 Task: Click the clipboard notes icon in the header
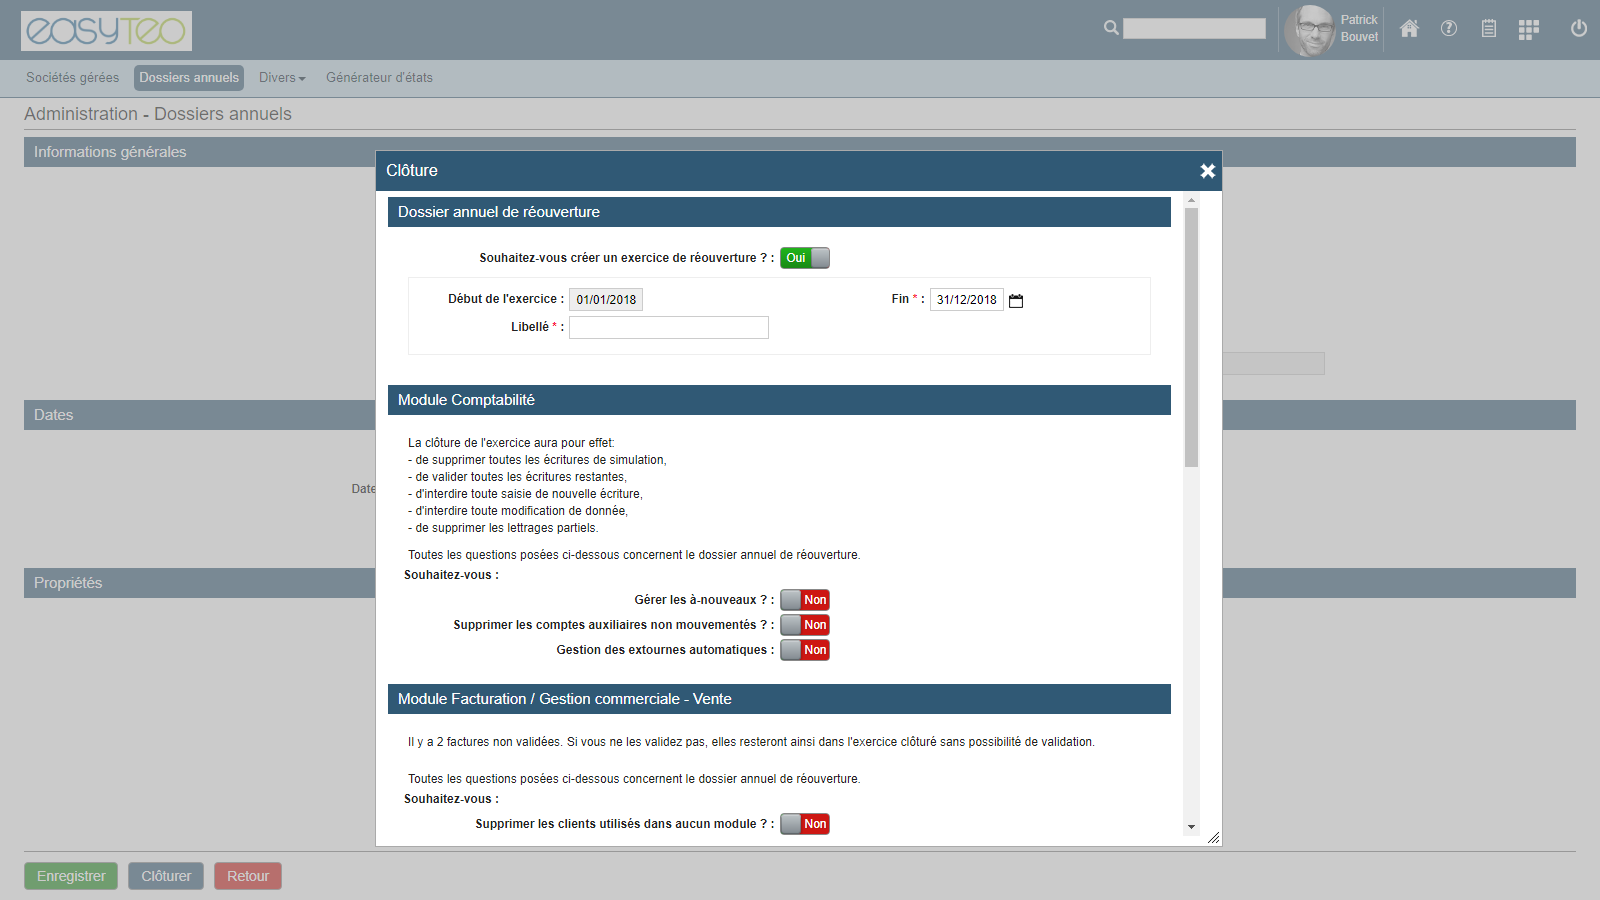pyautogui.click(x=1489, y=29)
